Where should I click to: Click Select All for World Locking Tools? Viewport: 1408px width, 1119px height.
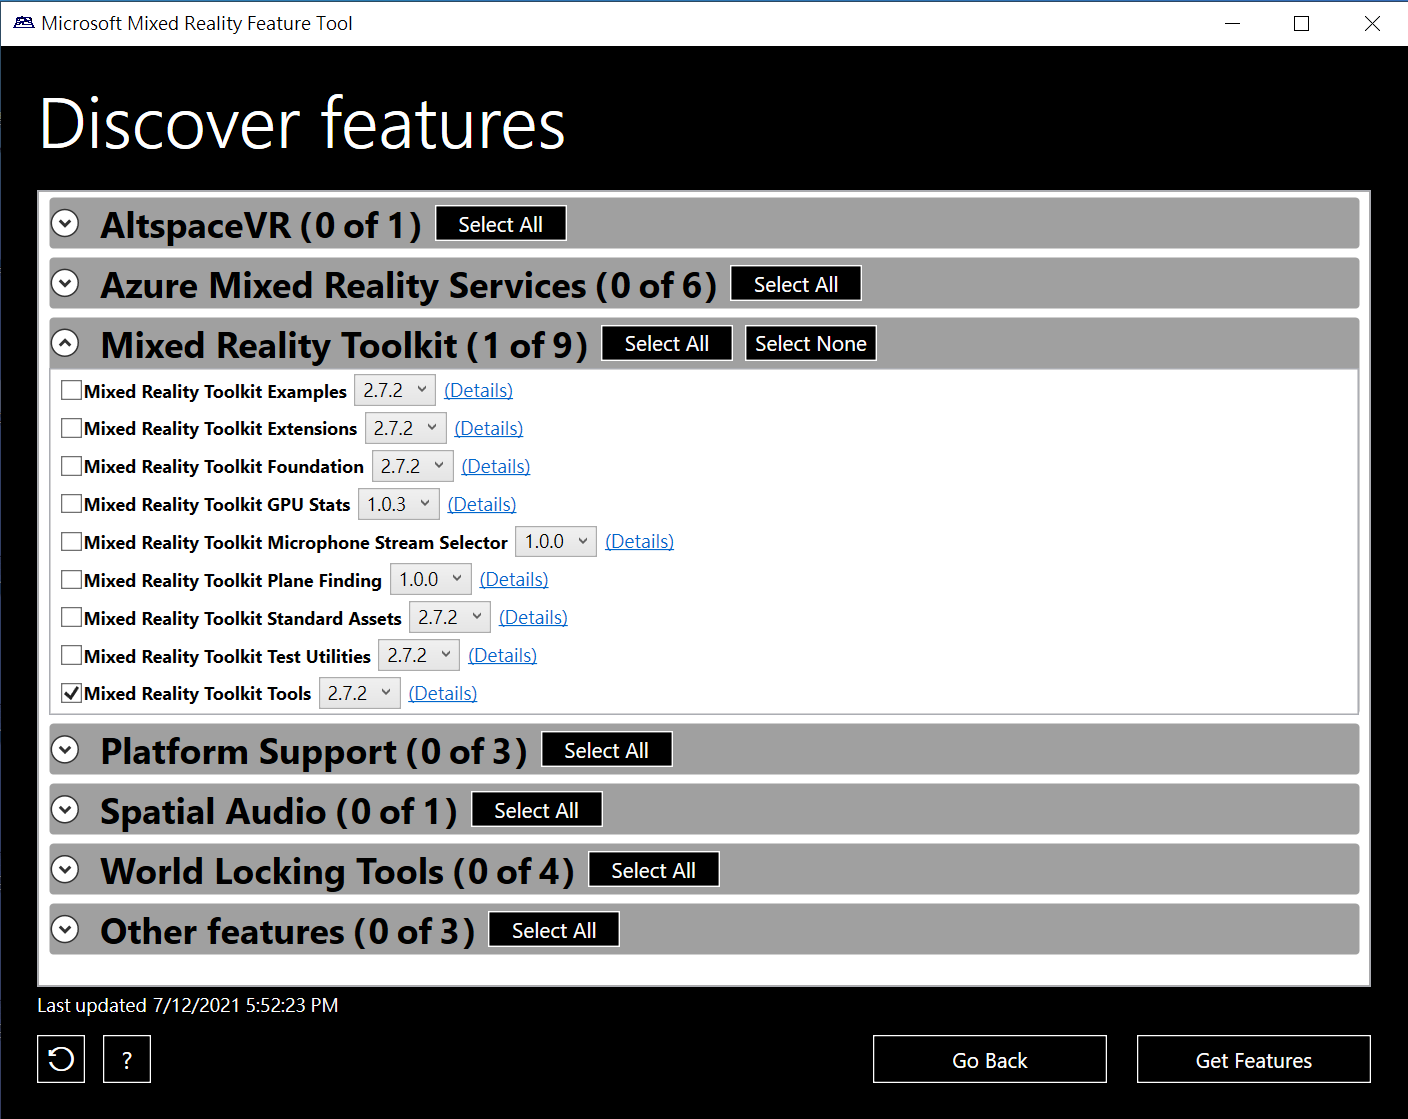coord(654,870)
